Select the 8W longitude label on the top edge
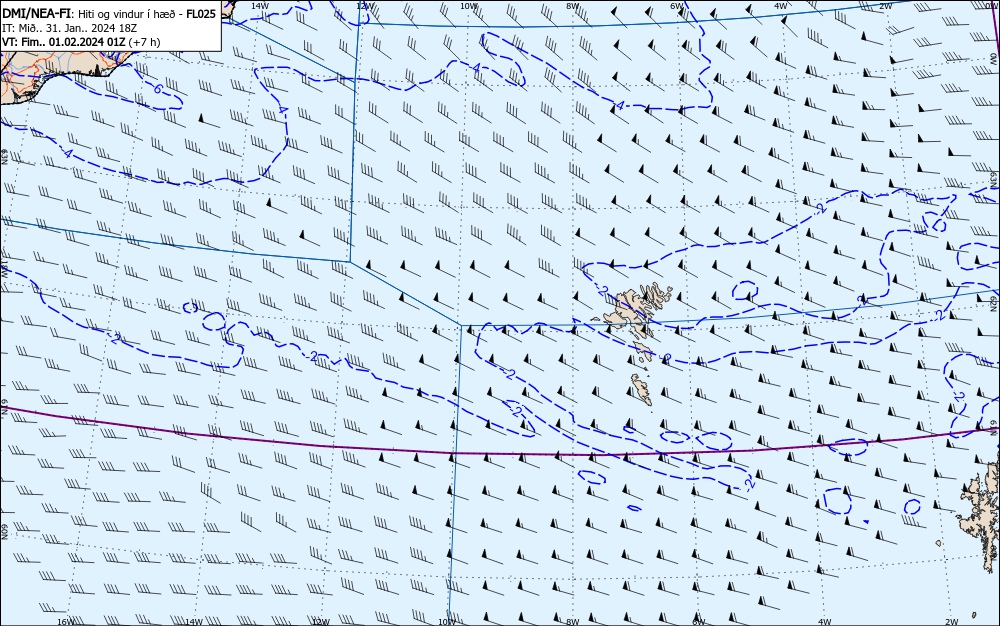The width and height of the screenshot is (1000, 626). pyautogui.click(x=573, y=5)
